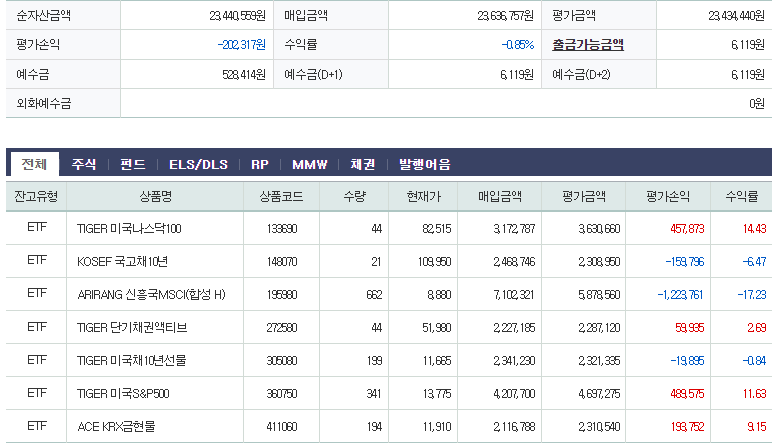The image size is (775, 447).
Task: Select the 전체 tab
Action: click(x=34, y=164)
